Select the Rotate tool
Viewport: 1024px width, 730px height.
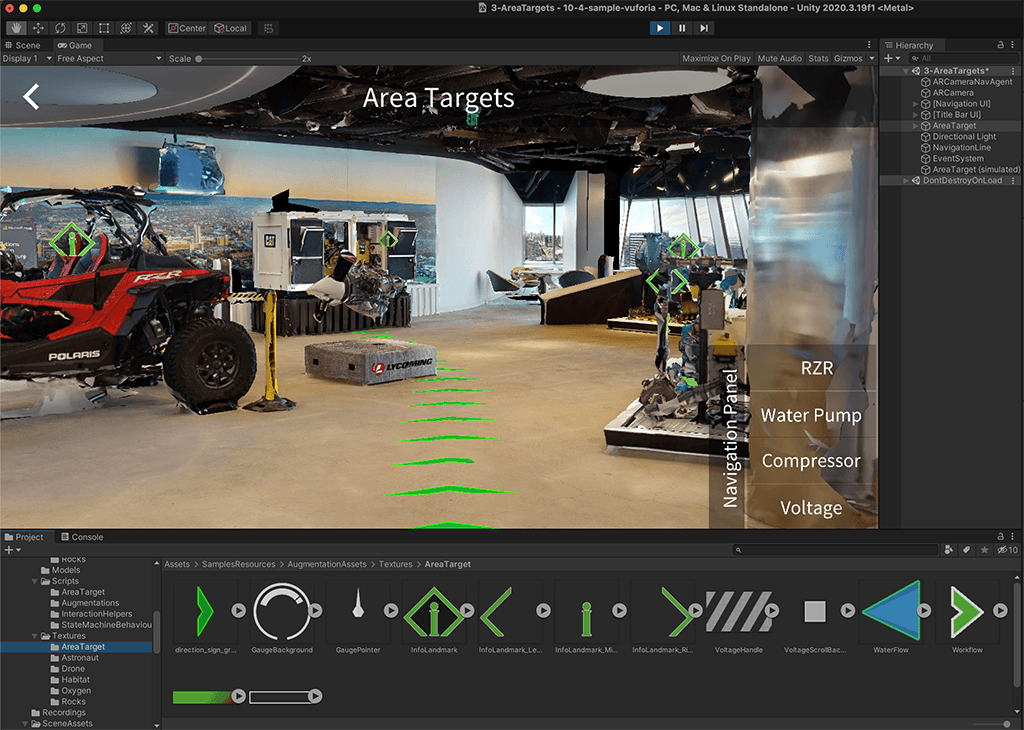point(61,28)
